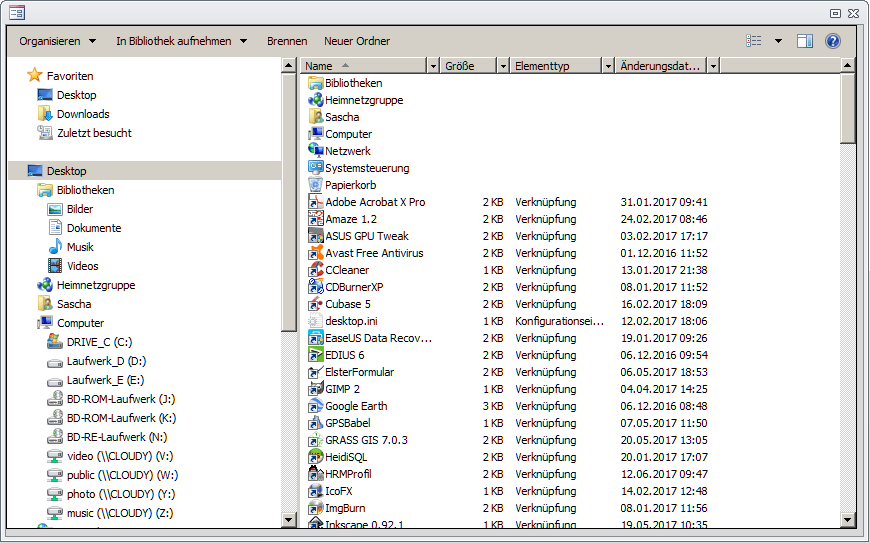Open Laufwerk_D (D:) drive
The height and width of the screenshot is (543, 870).
pos(107,361)
